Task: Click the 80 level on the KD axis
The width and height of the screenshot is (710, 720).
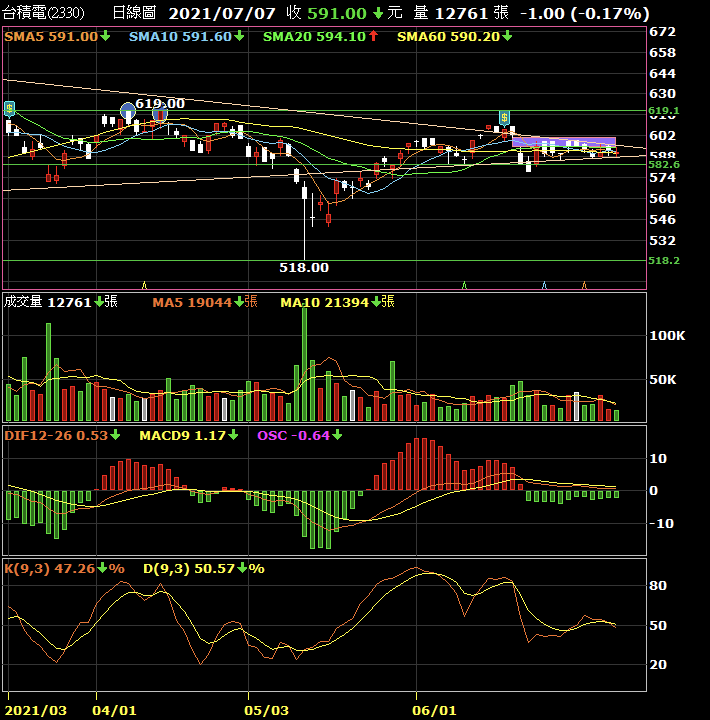Action: pos(658,585)
